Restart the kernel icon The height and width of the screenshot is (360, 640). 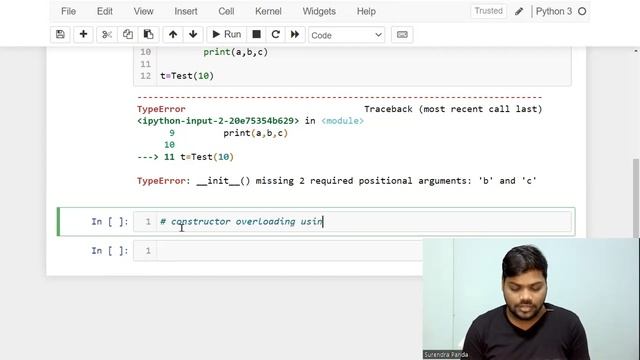[276, 35]
